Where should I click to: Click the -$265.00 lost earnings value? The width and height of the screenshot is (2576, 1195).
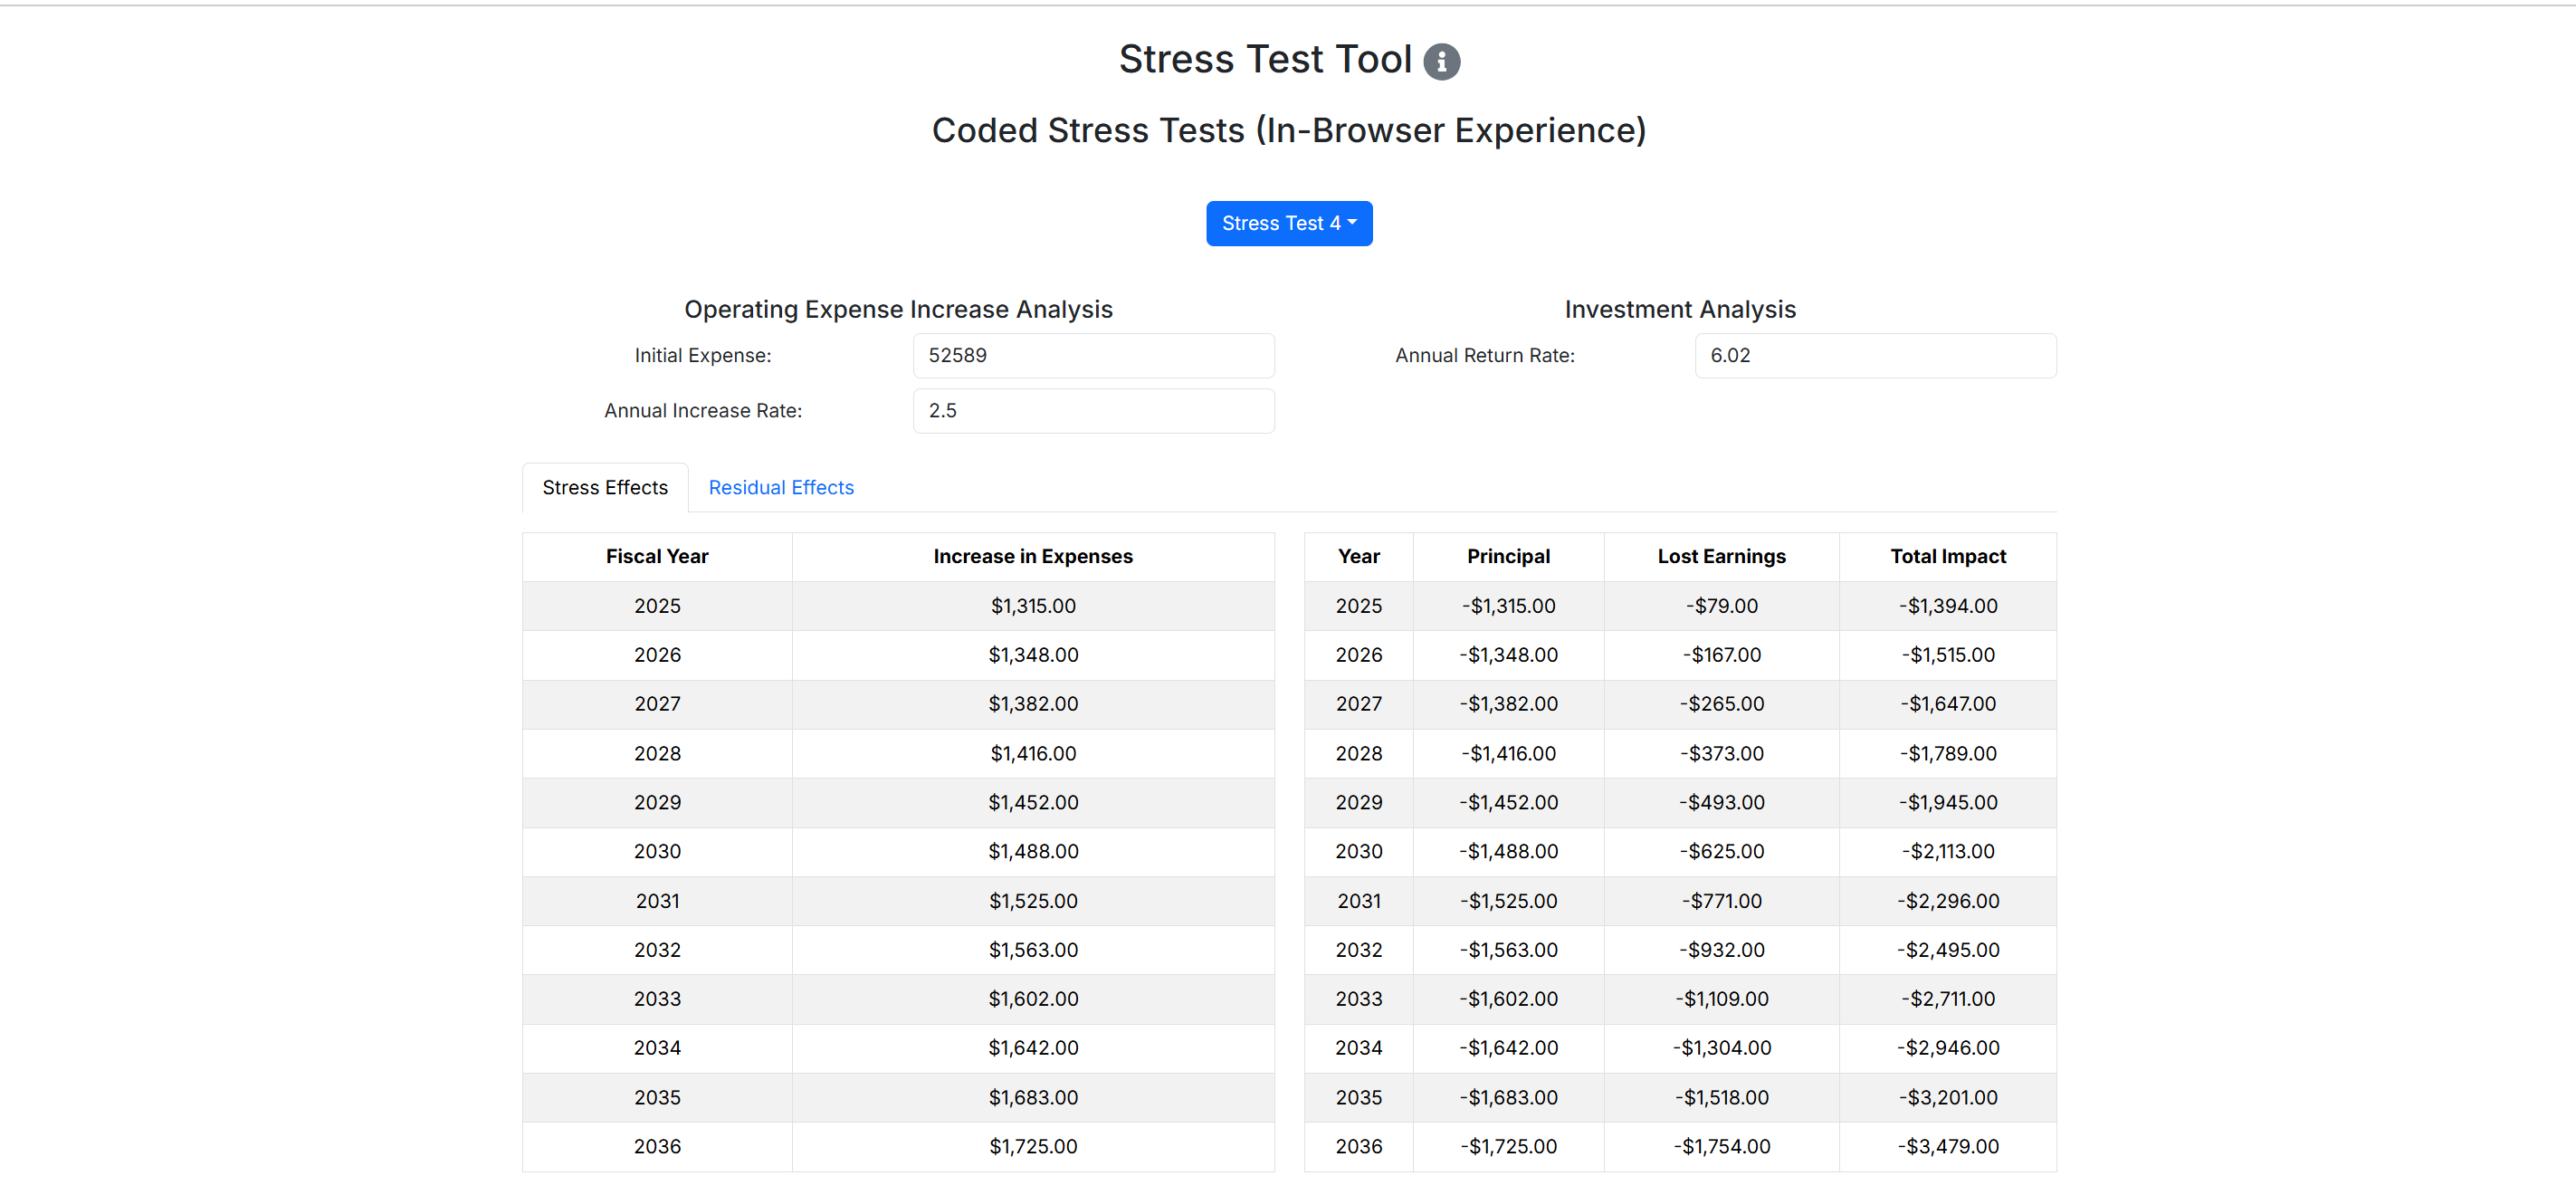coord(1721,704)
